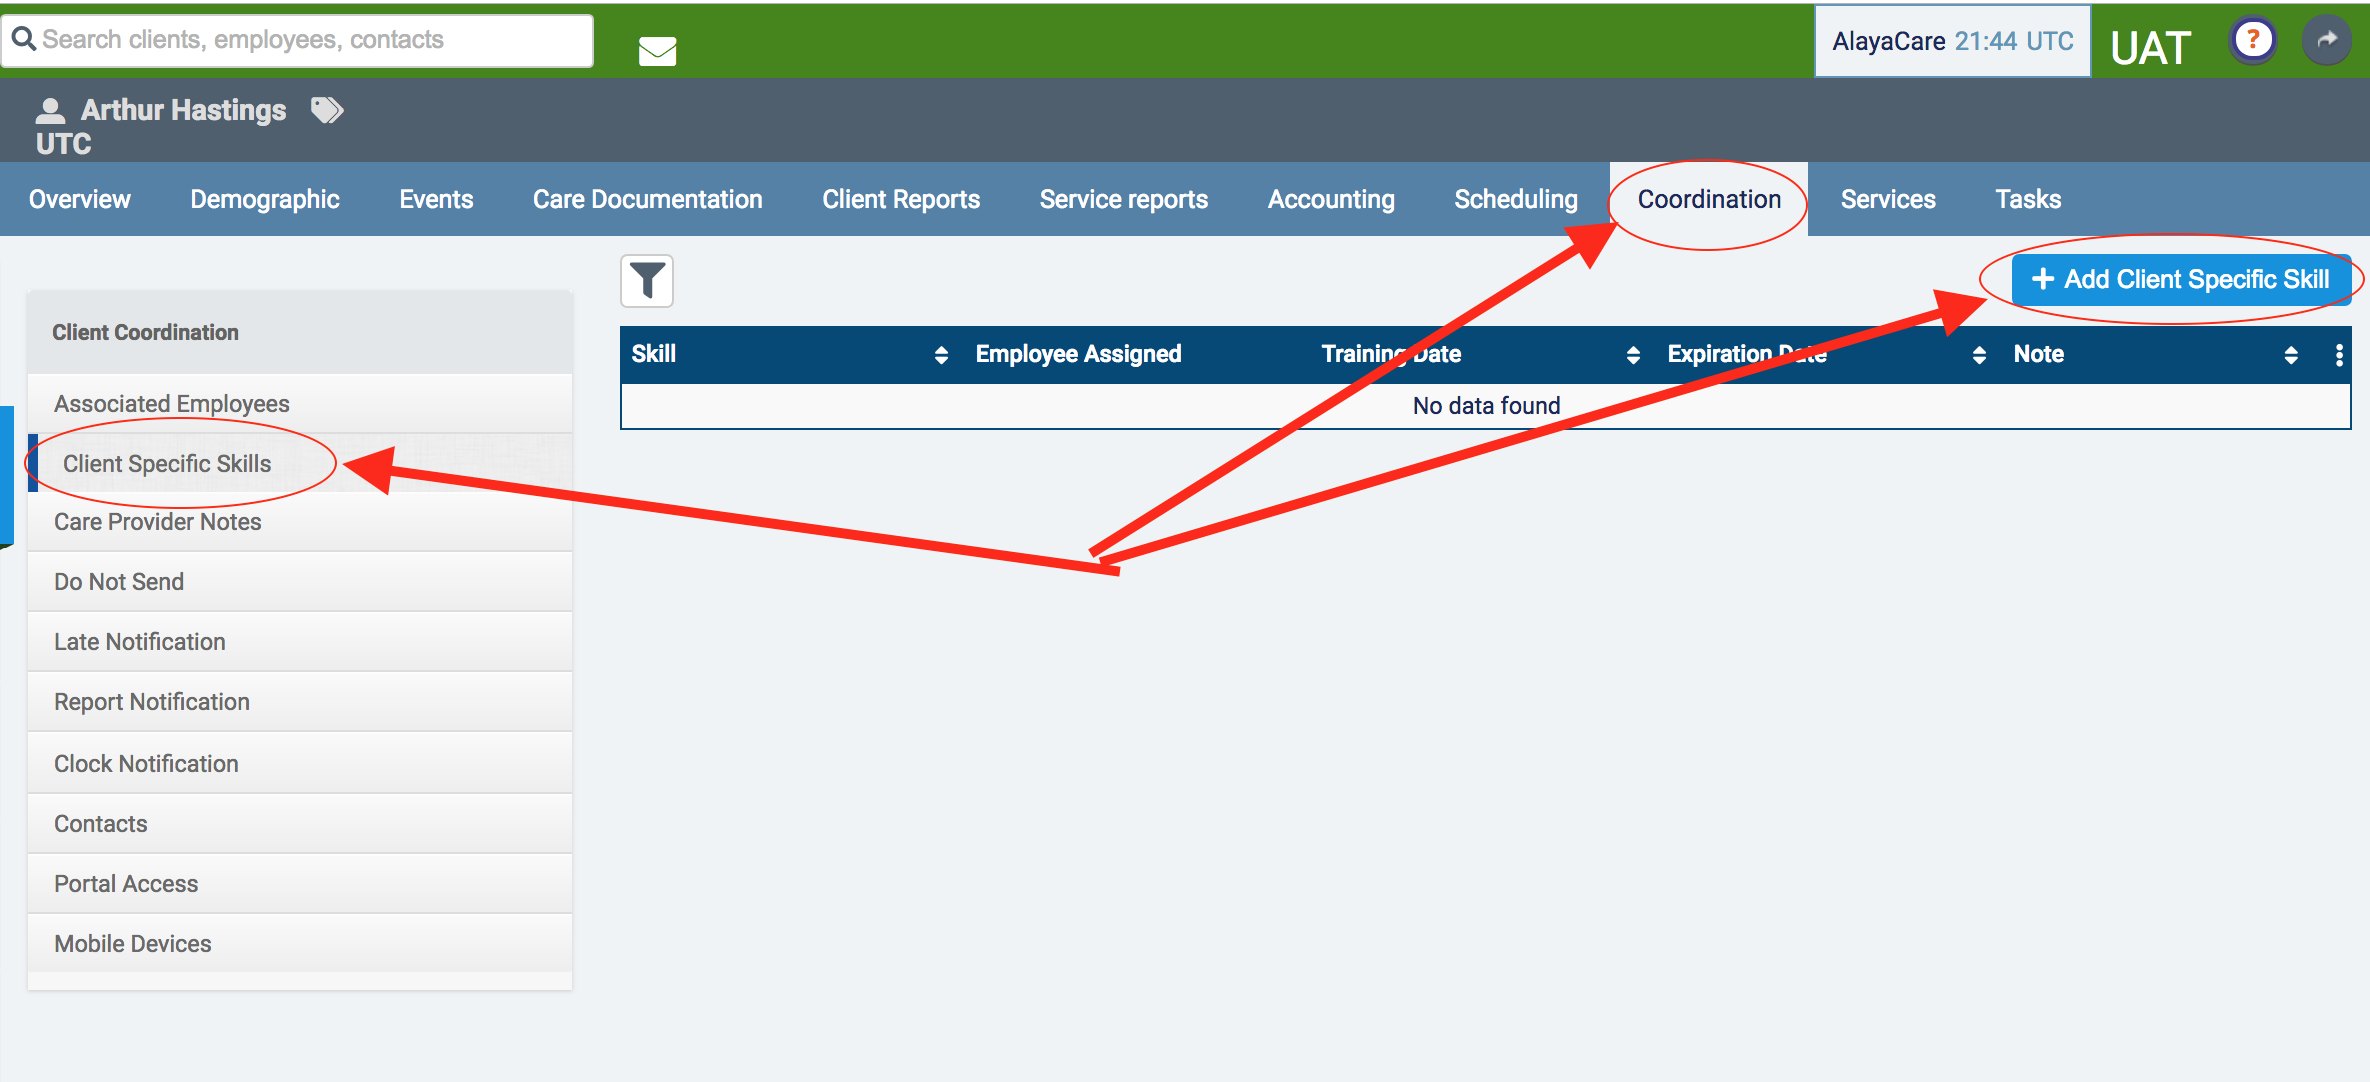
Task: Sort by Note column arrows
Action: (2290, 355)
